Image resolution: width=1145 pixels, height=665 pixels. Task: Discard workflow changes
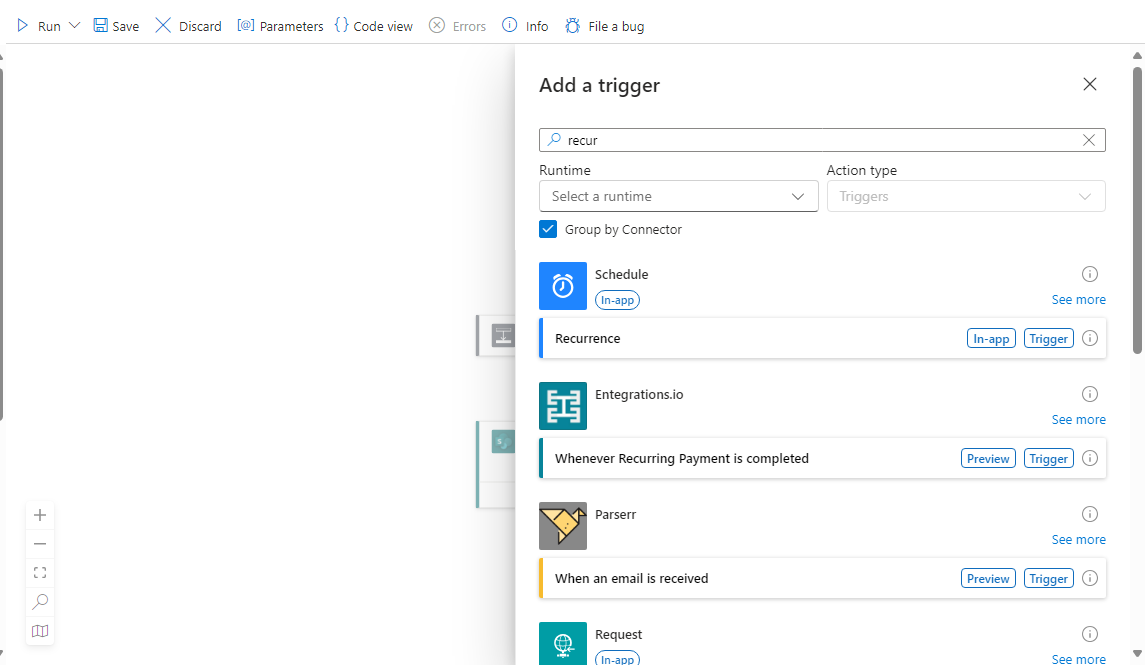[x=188, y=26]
